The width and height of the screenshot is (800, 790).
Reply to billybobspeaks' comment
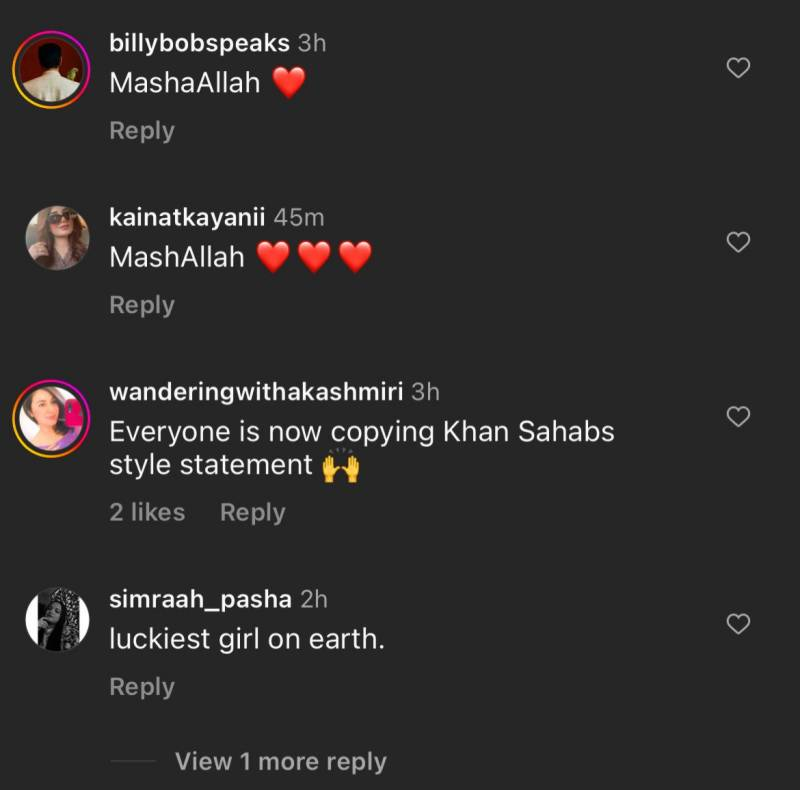coord(142,131)
